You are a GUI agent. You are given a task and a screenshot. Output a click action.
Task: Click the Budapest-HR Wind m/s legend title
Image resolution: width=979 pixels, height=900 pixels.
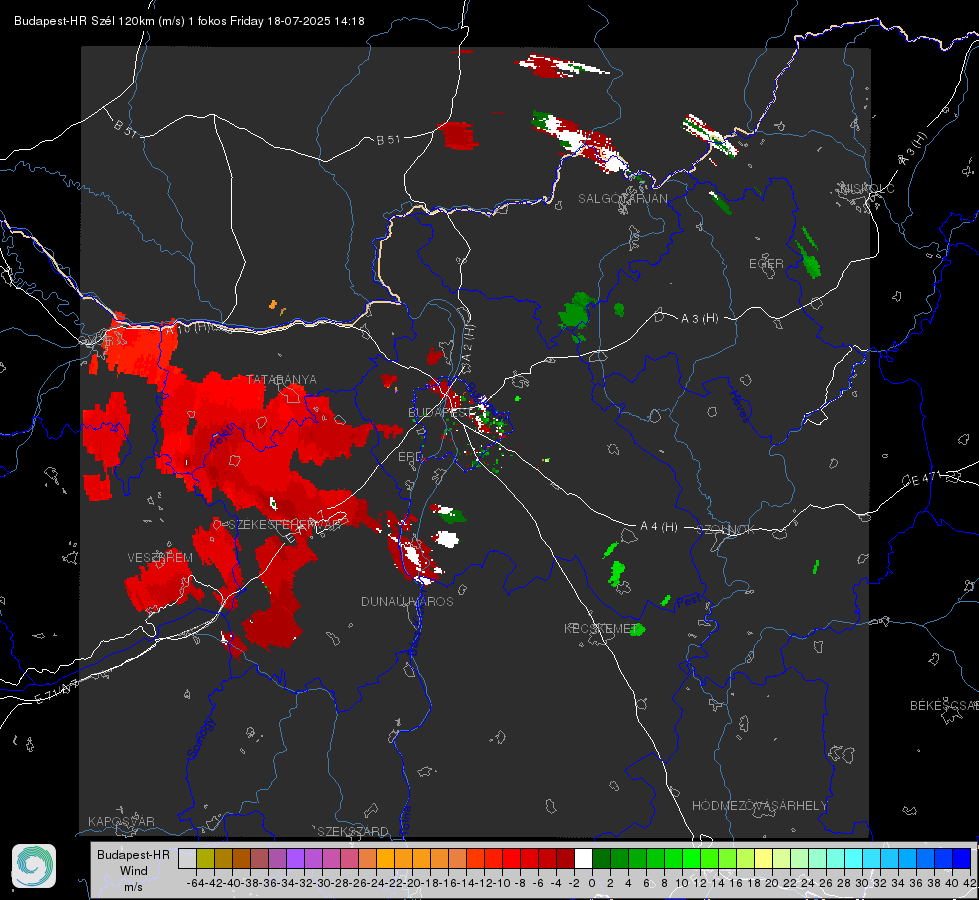133,871
